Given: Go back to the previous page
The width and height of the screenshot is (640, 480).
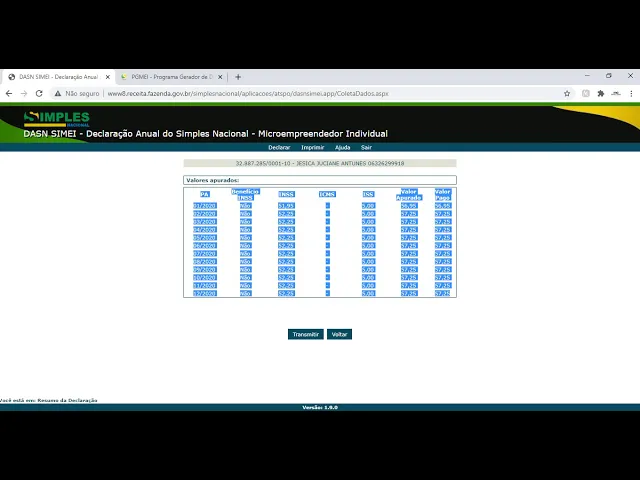Looking at the screenshot, I should tap(9, 93).
